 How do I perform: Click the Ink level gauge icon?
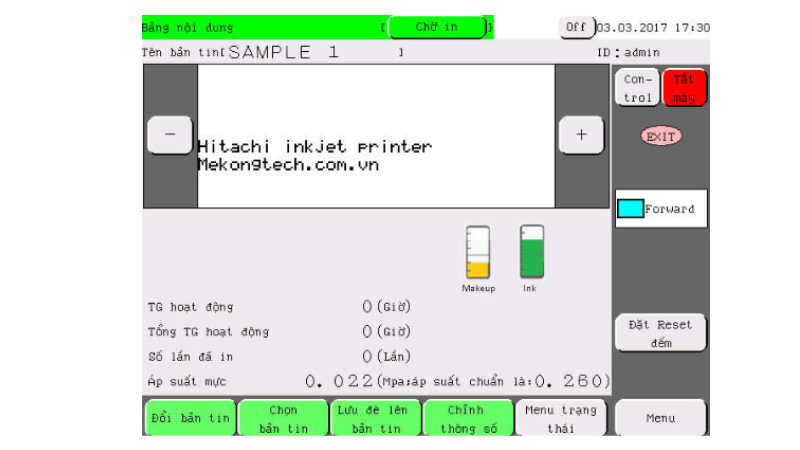pos(532,252)
